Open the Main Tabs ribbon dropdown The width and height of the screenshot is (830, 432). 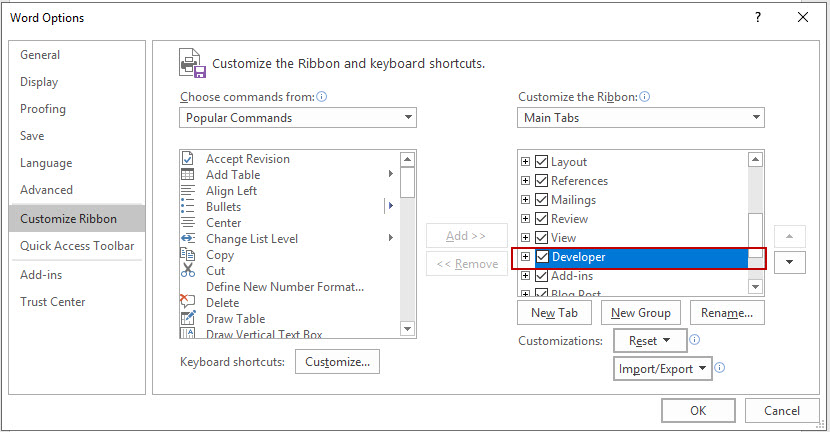(640, 118)
